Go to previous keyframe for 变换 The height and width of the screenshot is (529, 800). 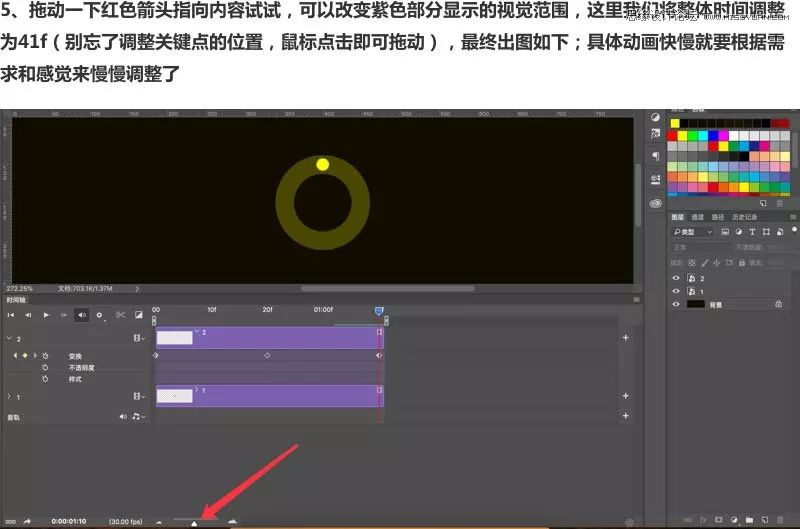point(15,356)
